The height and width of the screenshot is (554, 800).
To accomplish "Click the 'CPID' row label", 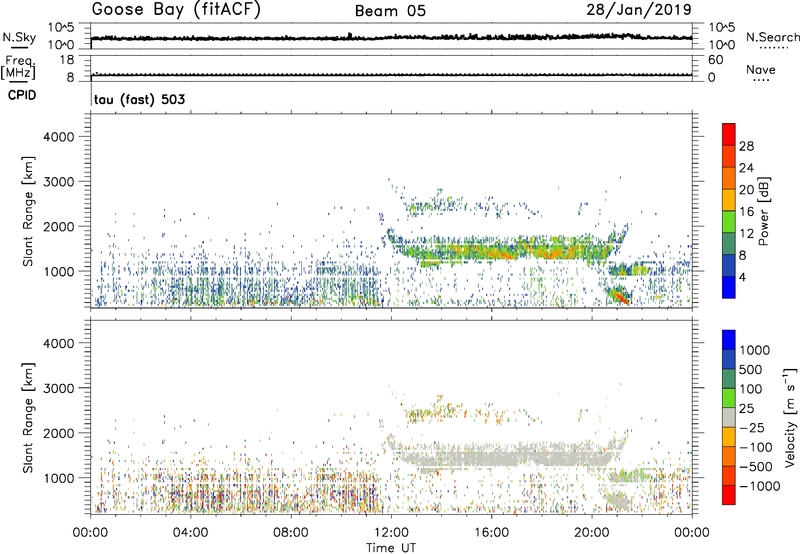I will pos(22,95).
